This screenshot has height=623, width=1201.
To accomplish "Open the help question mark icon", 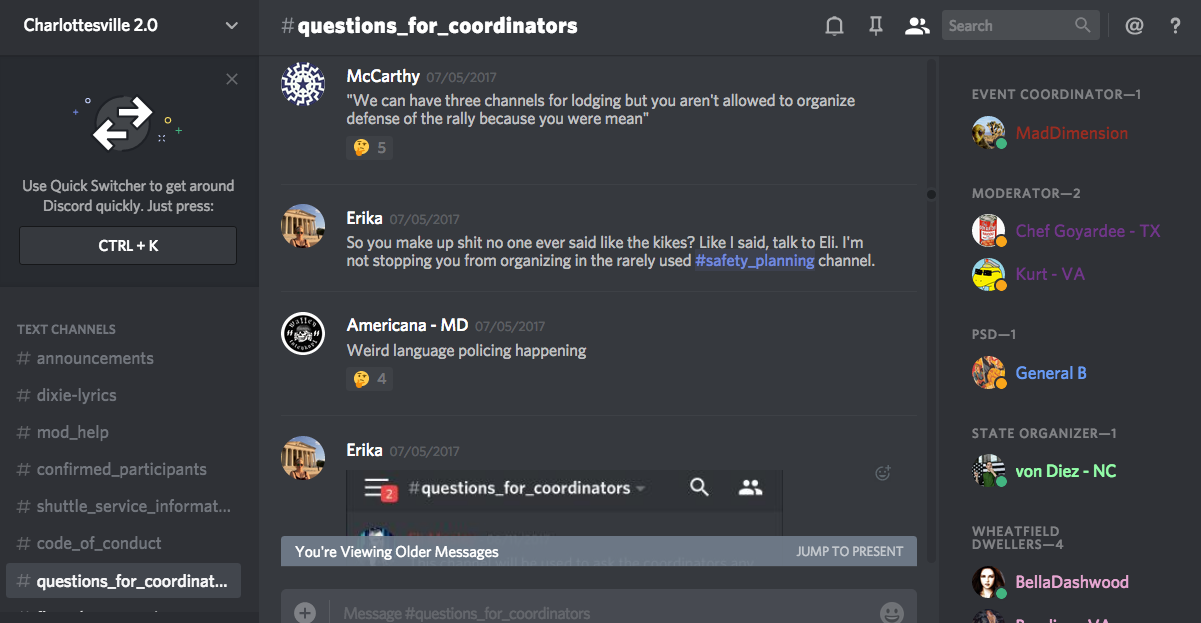I will pos(1175,27).
